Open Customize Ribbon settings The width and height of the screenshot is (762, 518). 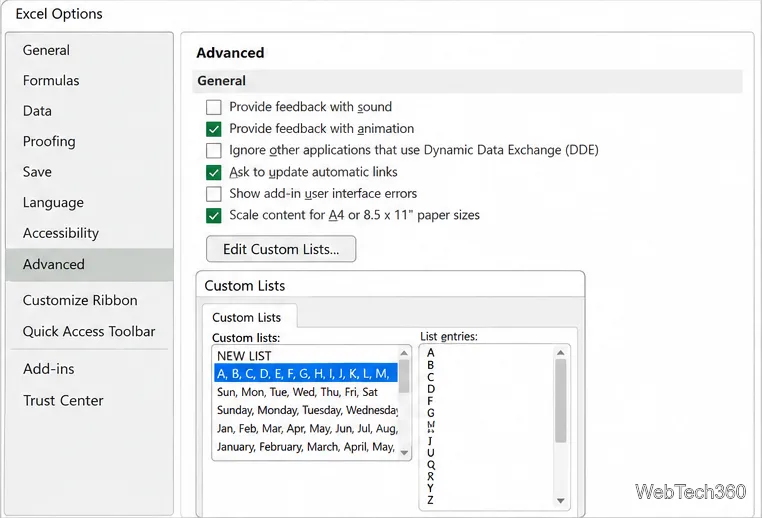[x=80, y=300]
